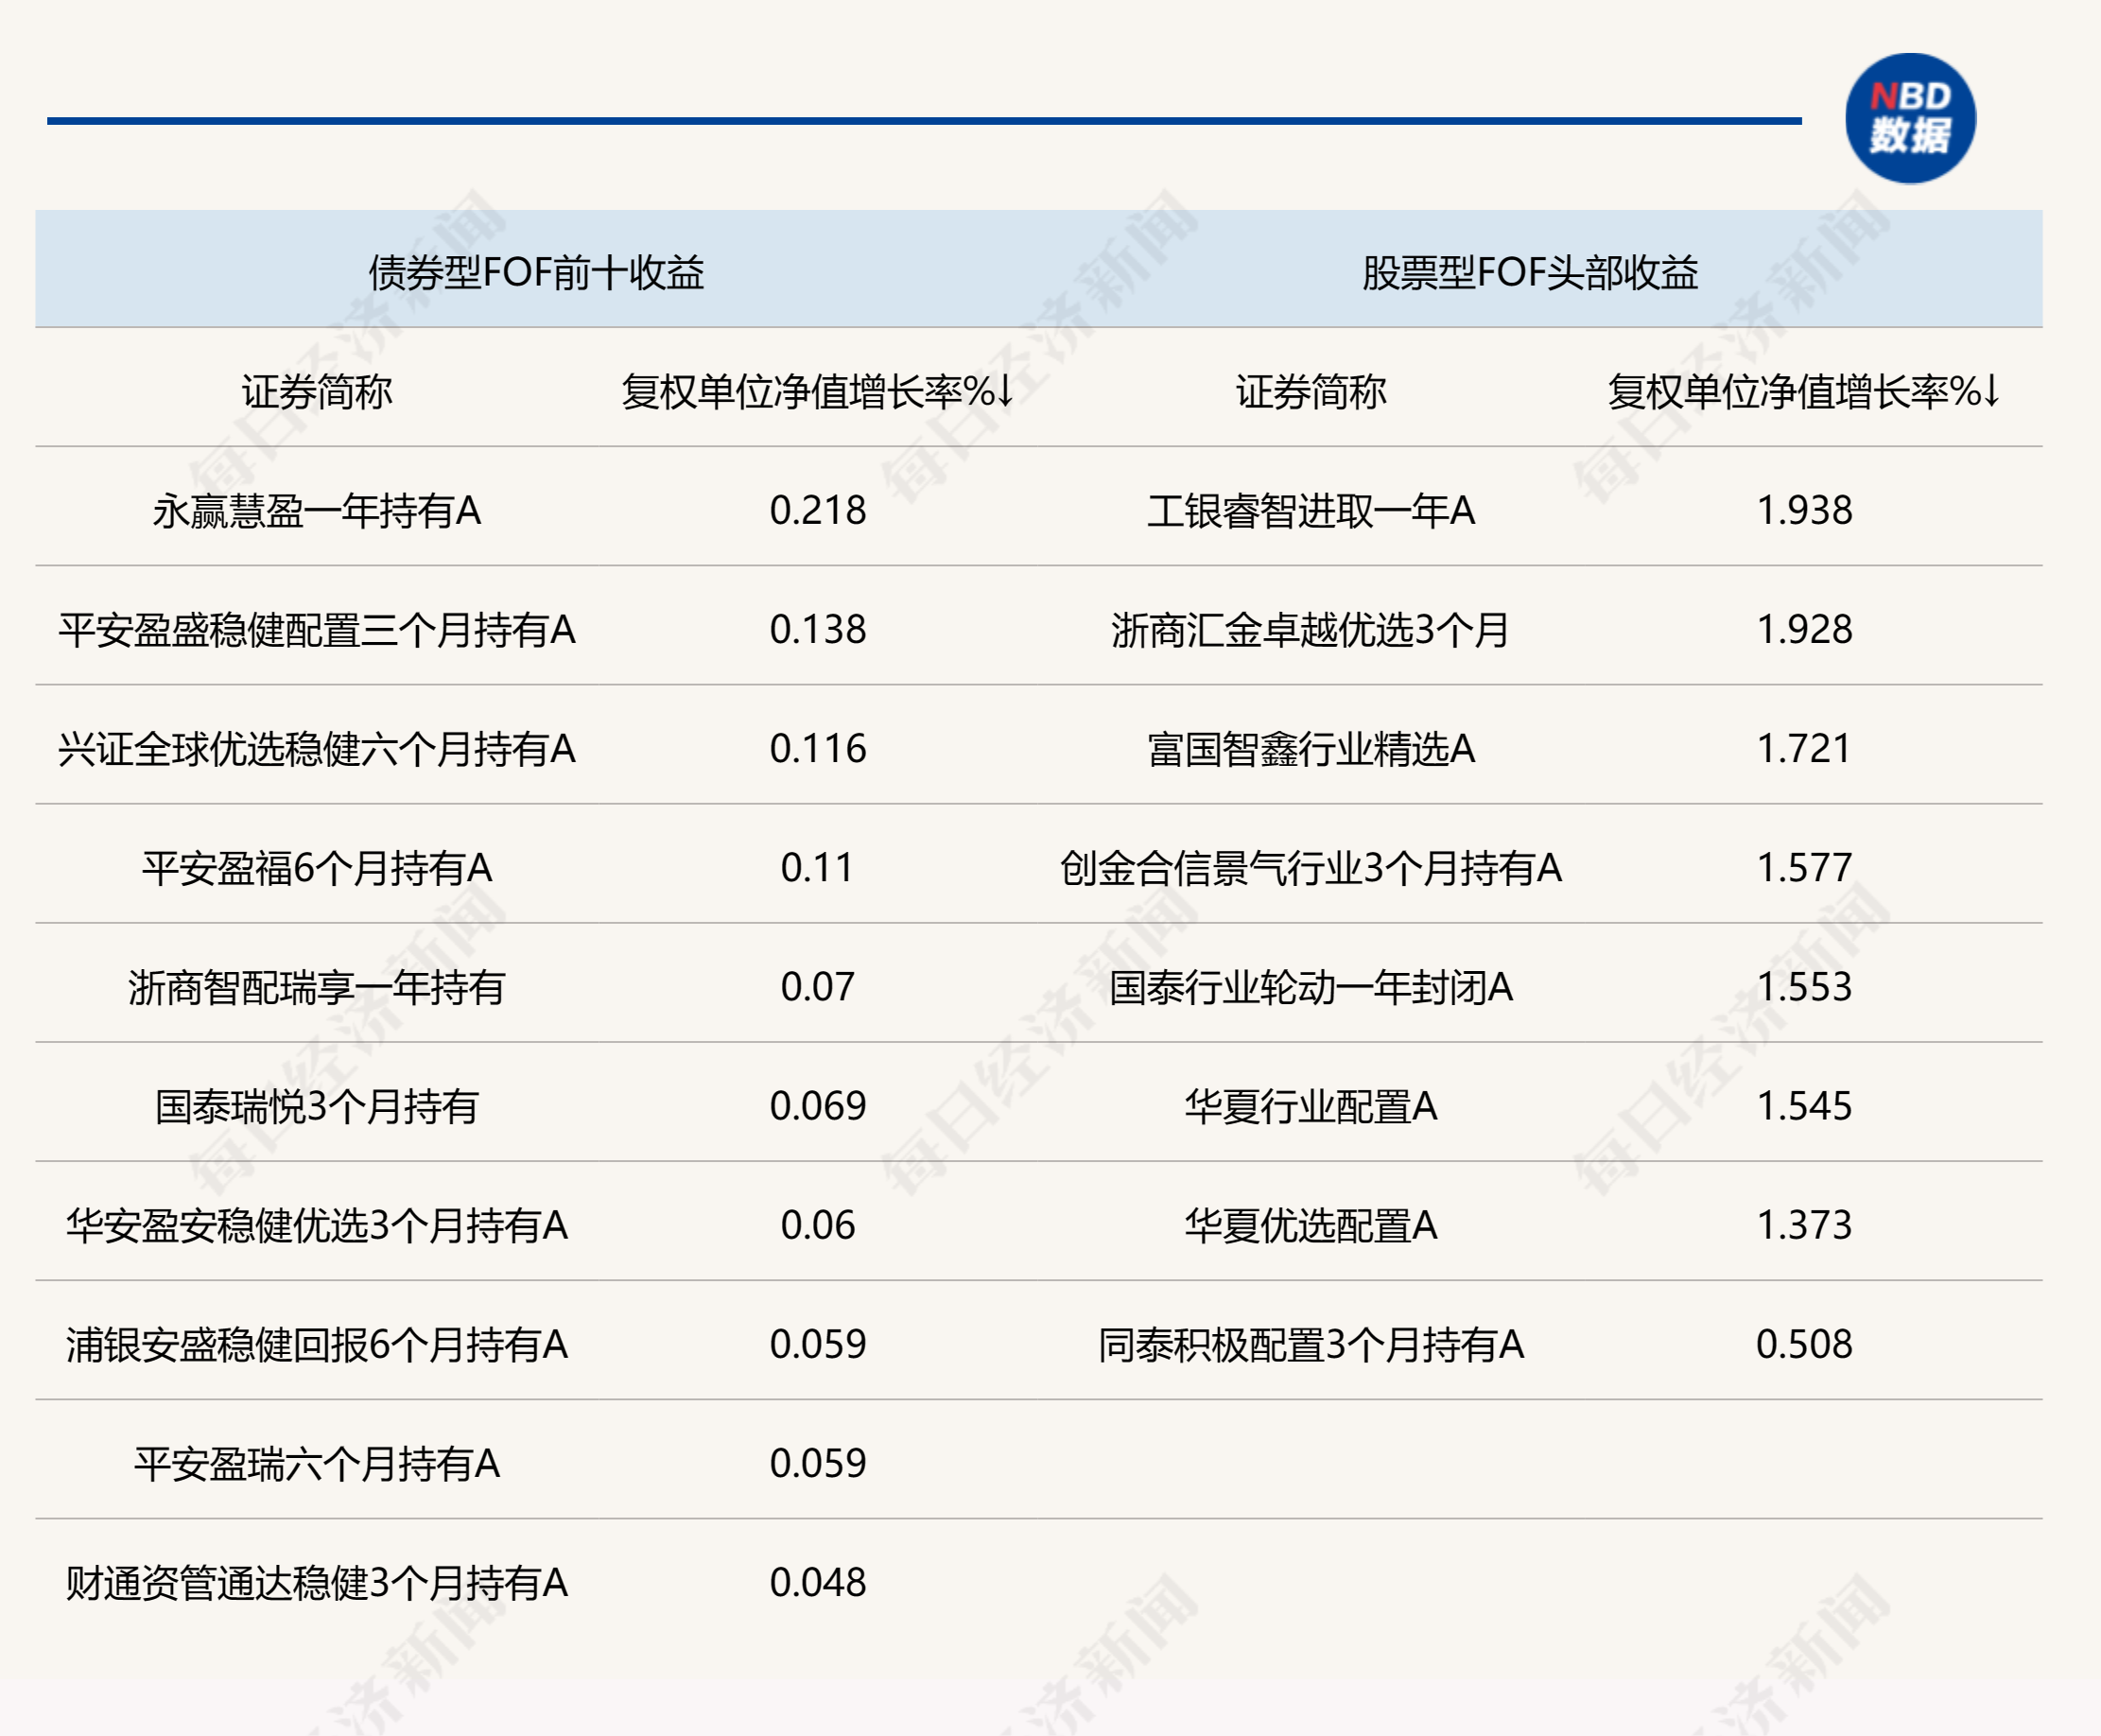The height and width of the screenshot is (1736, 2101).
Task: Click the value 0.069
Action: coord(818,1105)
